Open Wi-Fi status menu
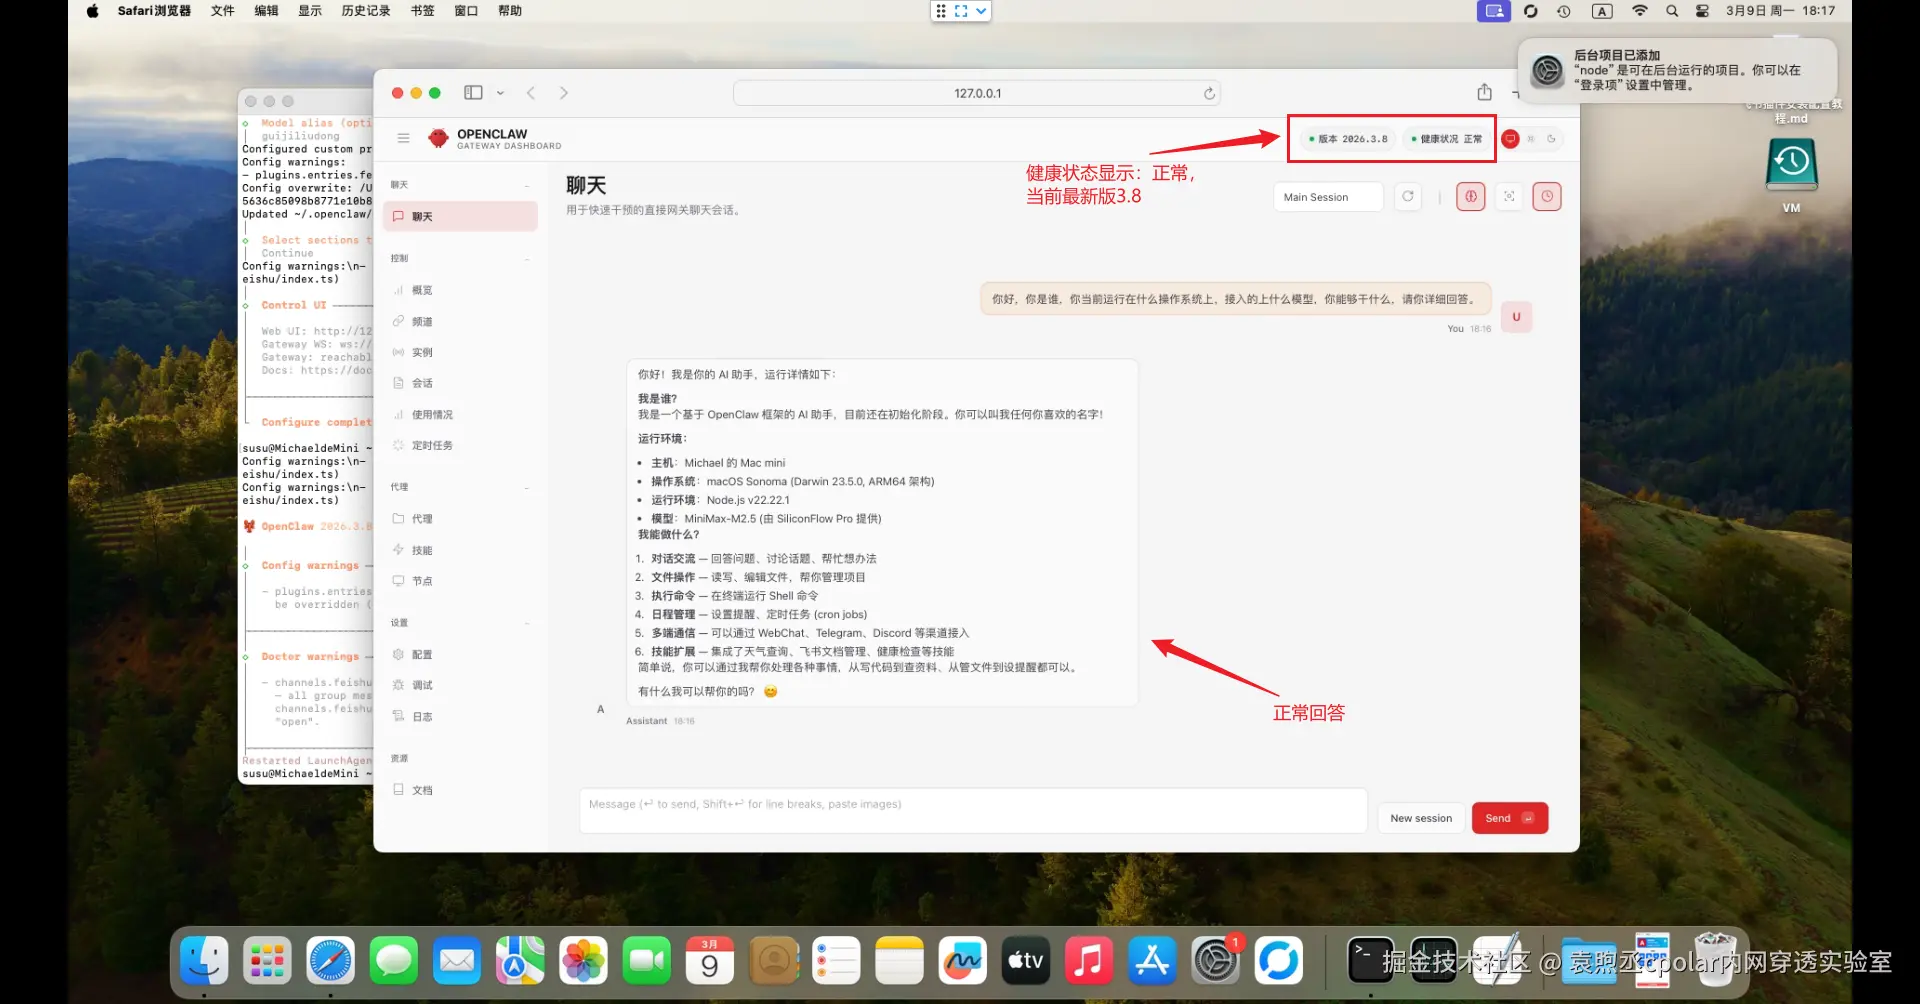This screenshot has width=1920, height=1004. 1640,11
